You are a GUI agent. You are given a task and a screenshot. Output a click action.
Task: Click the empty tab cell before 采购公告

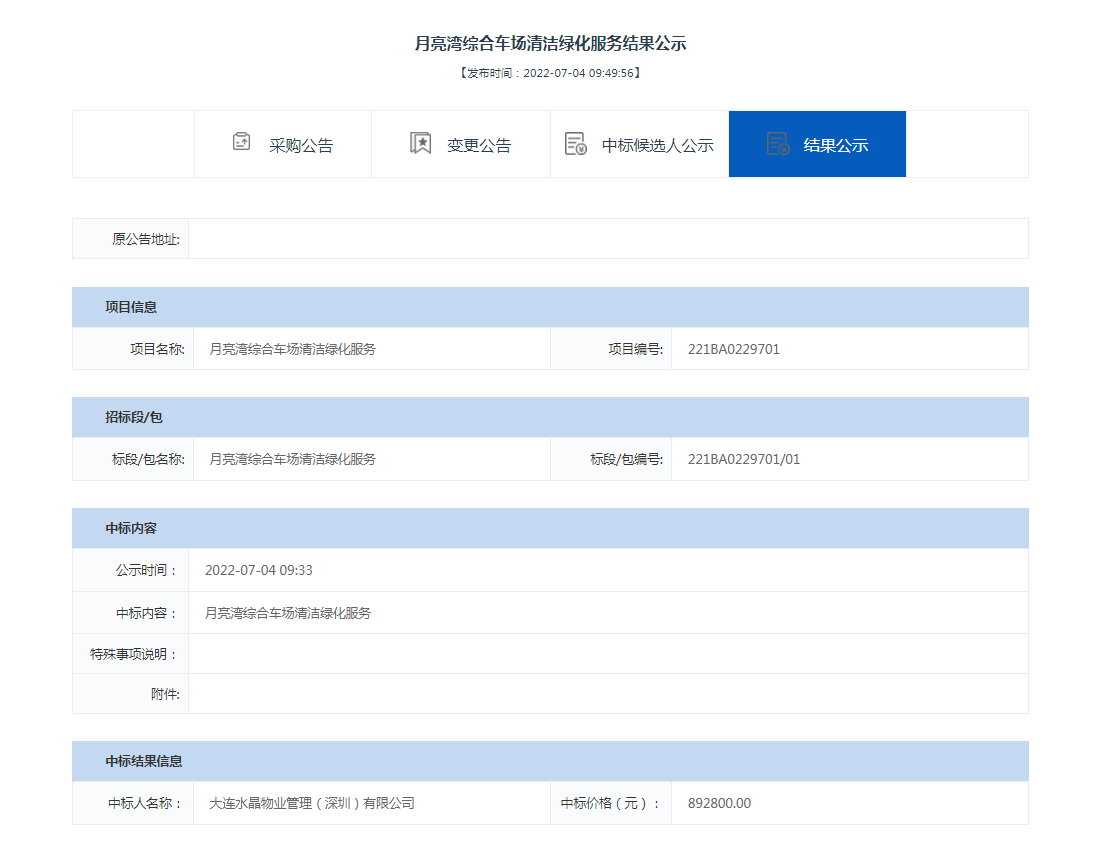[x=133, y=144]
